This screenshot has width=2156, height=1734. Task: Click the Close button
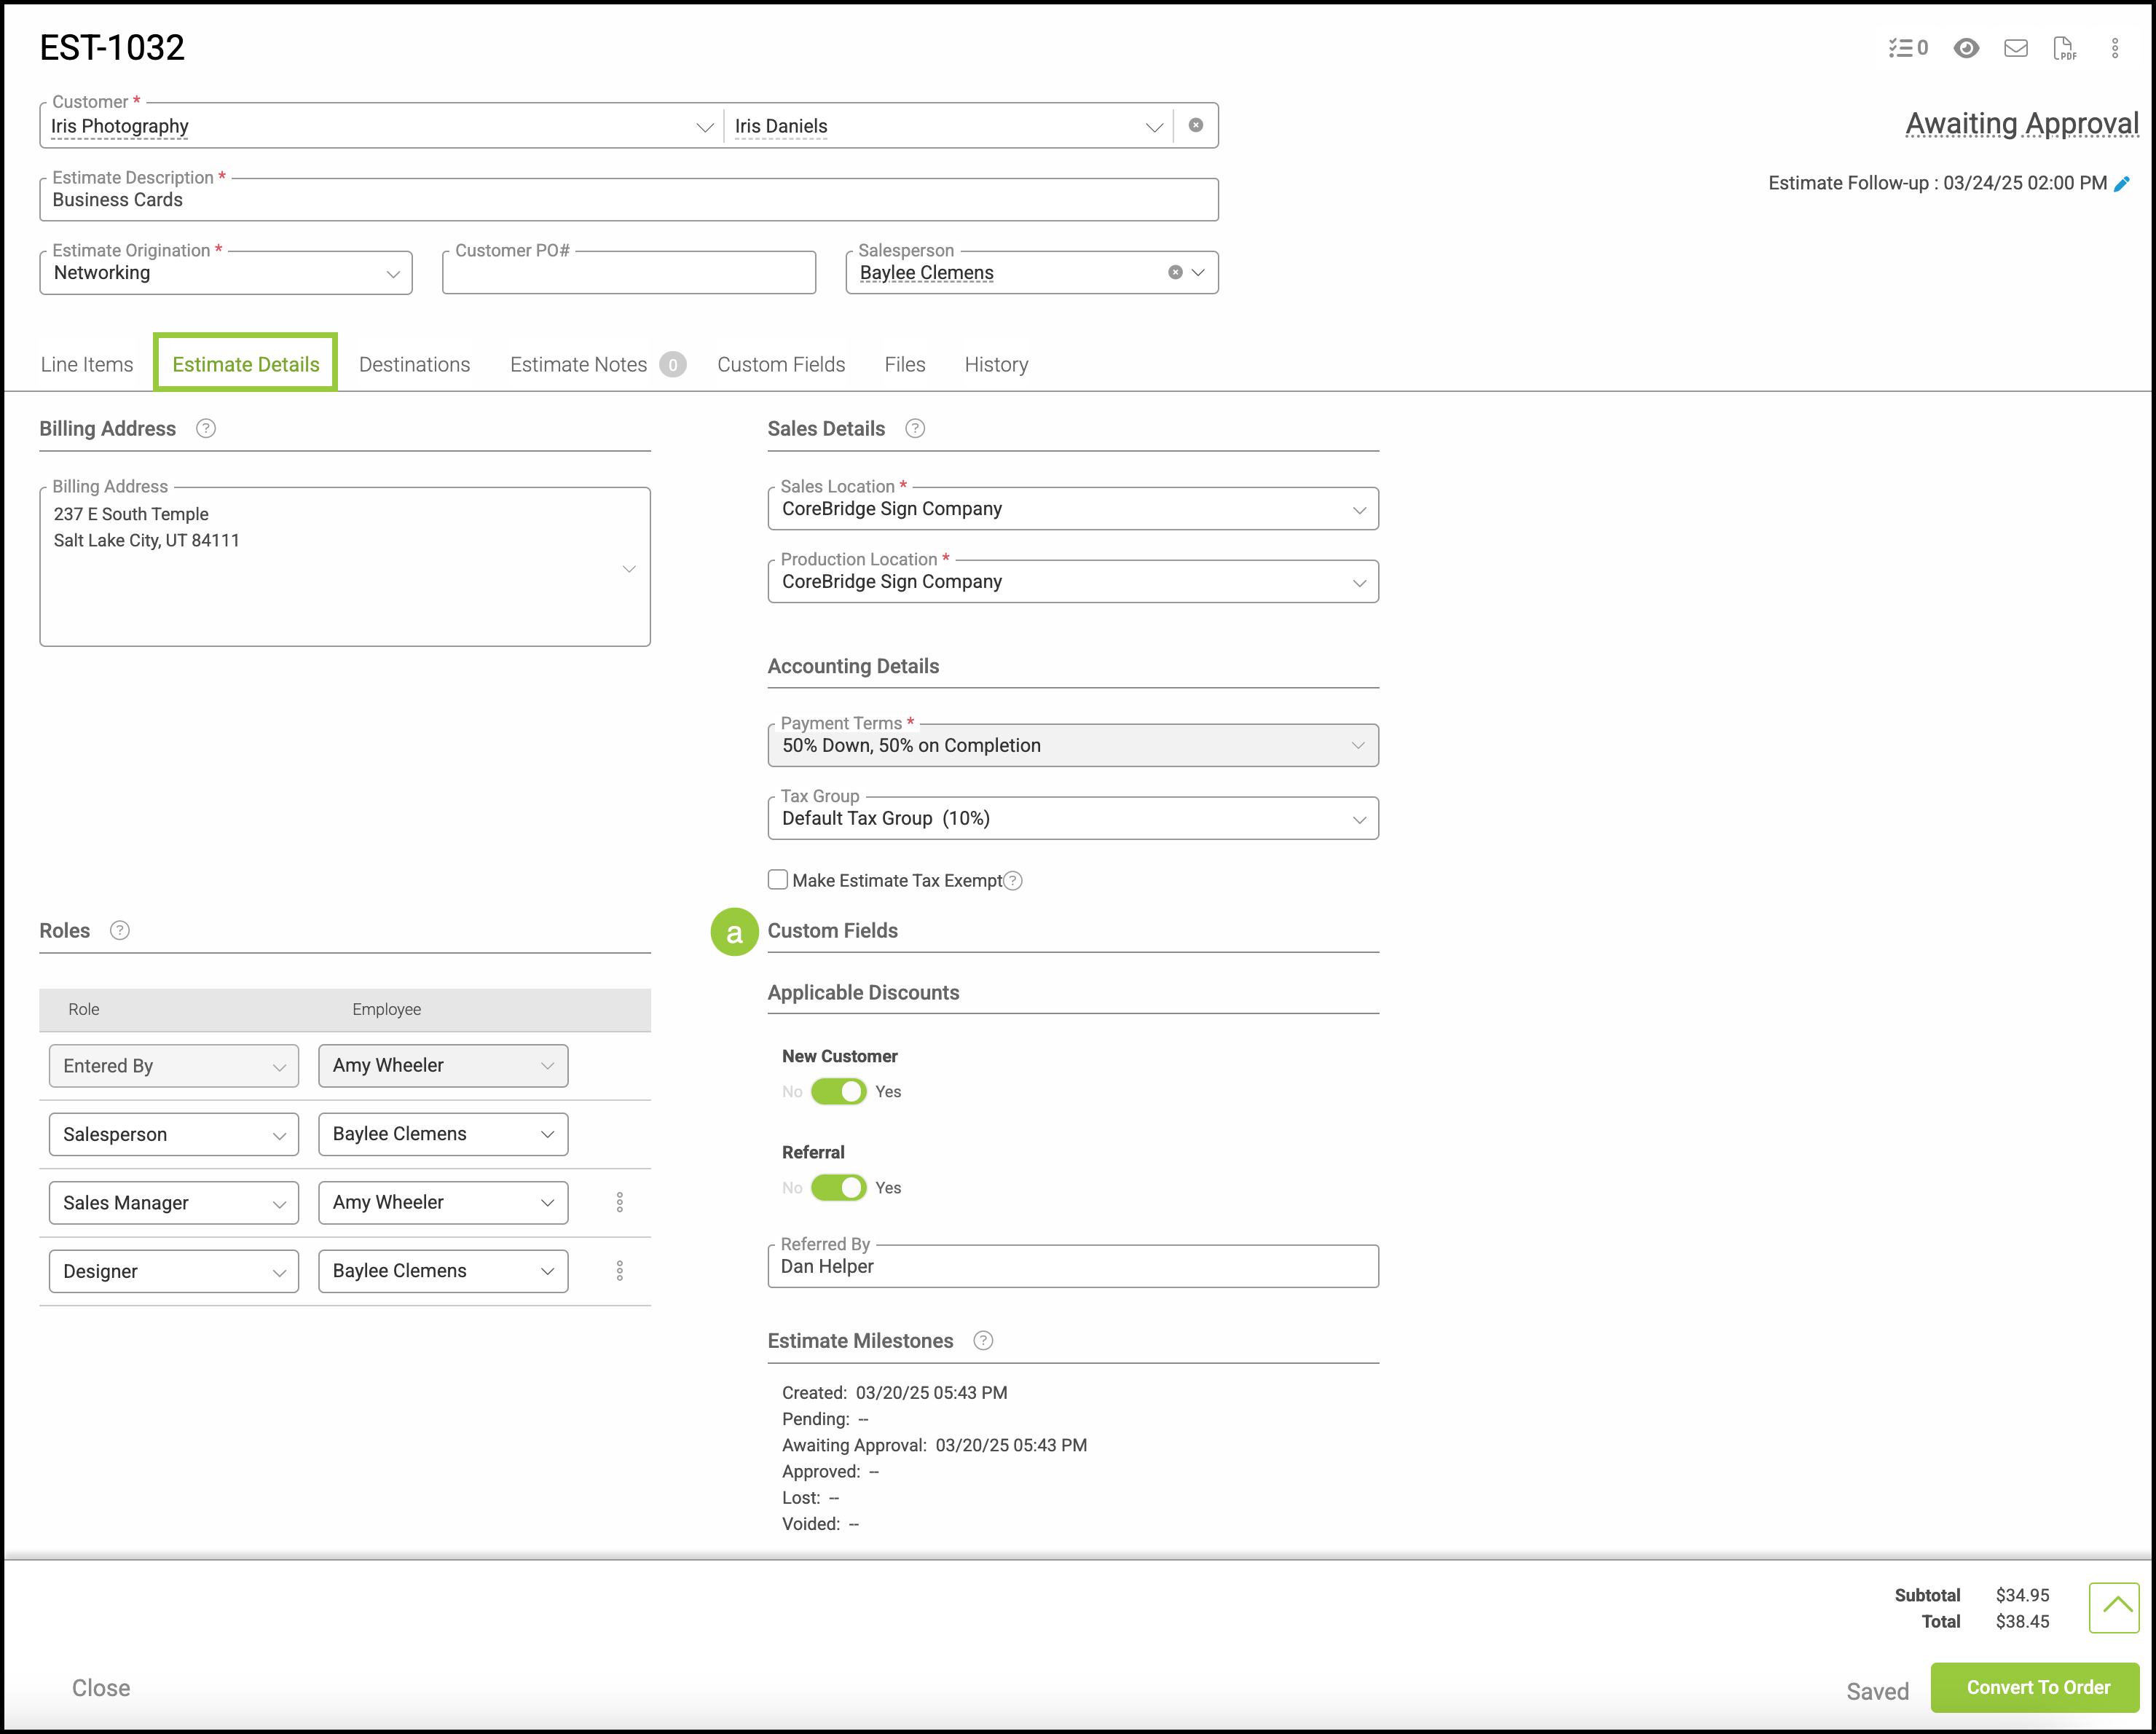101,1689
